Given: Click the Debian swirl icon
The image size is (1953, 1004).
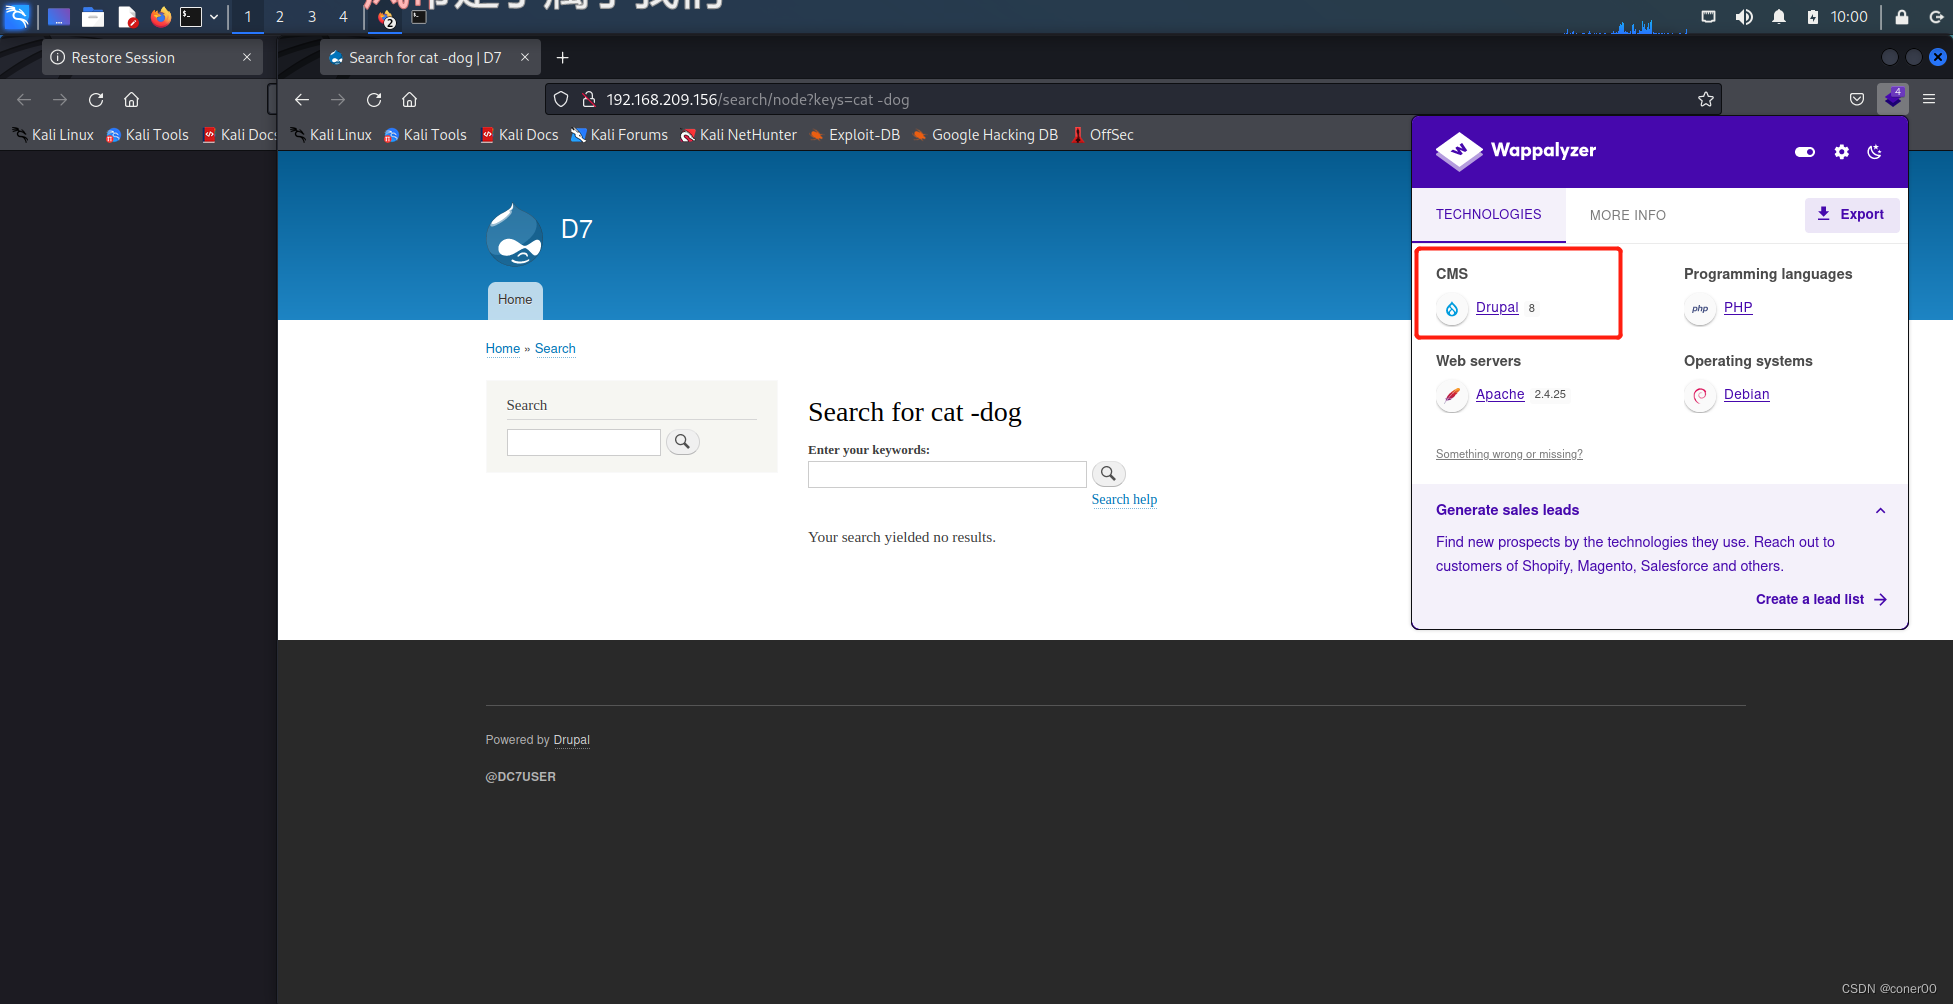Looking at the screenshot, I should tap(1699, 396).
